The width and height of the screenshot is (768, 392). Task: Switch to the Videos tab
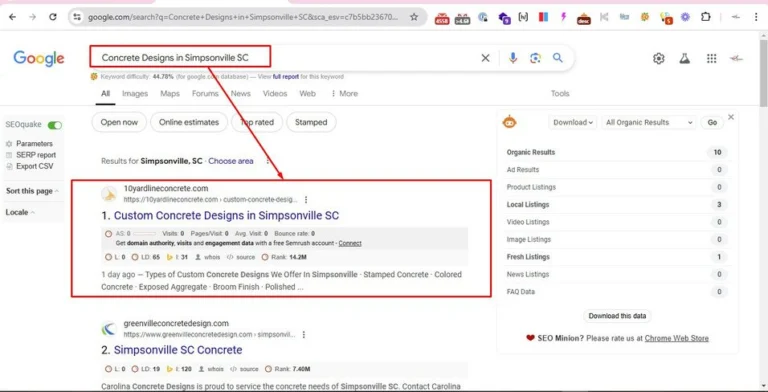coord(275,94)
